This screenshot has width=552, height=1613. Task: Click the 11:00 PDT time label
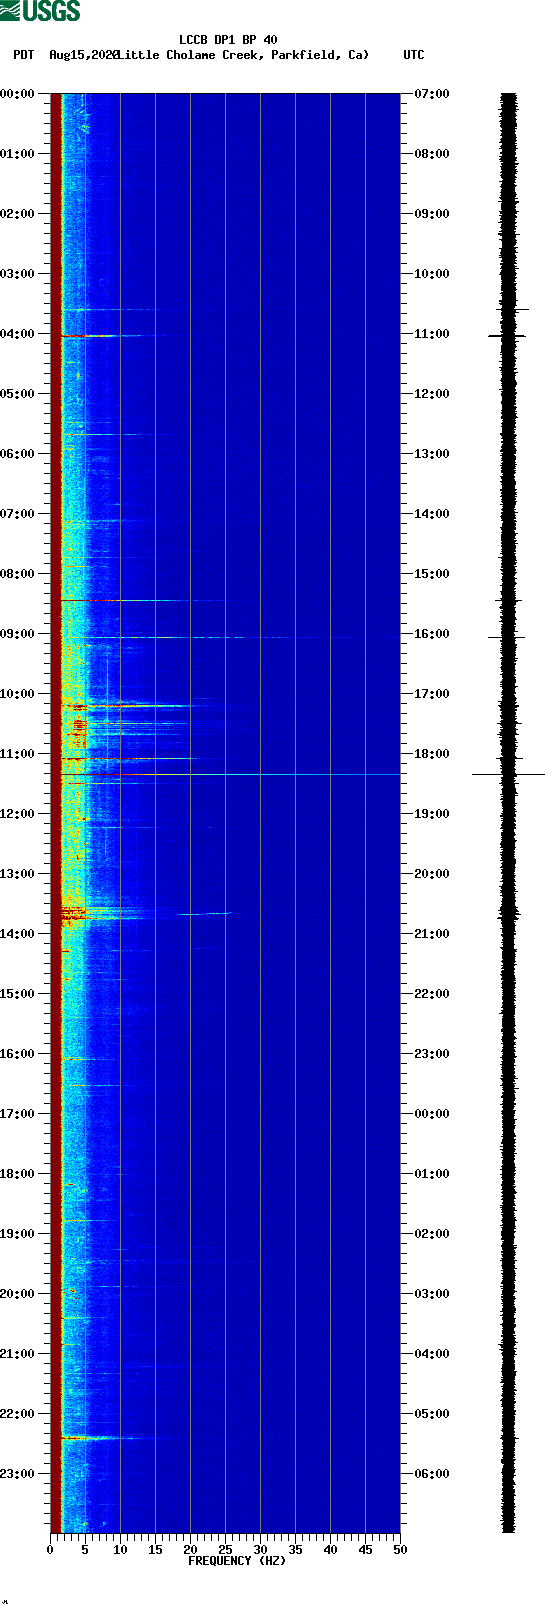(x=18, y=754)
